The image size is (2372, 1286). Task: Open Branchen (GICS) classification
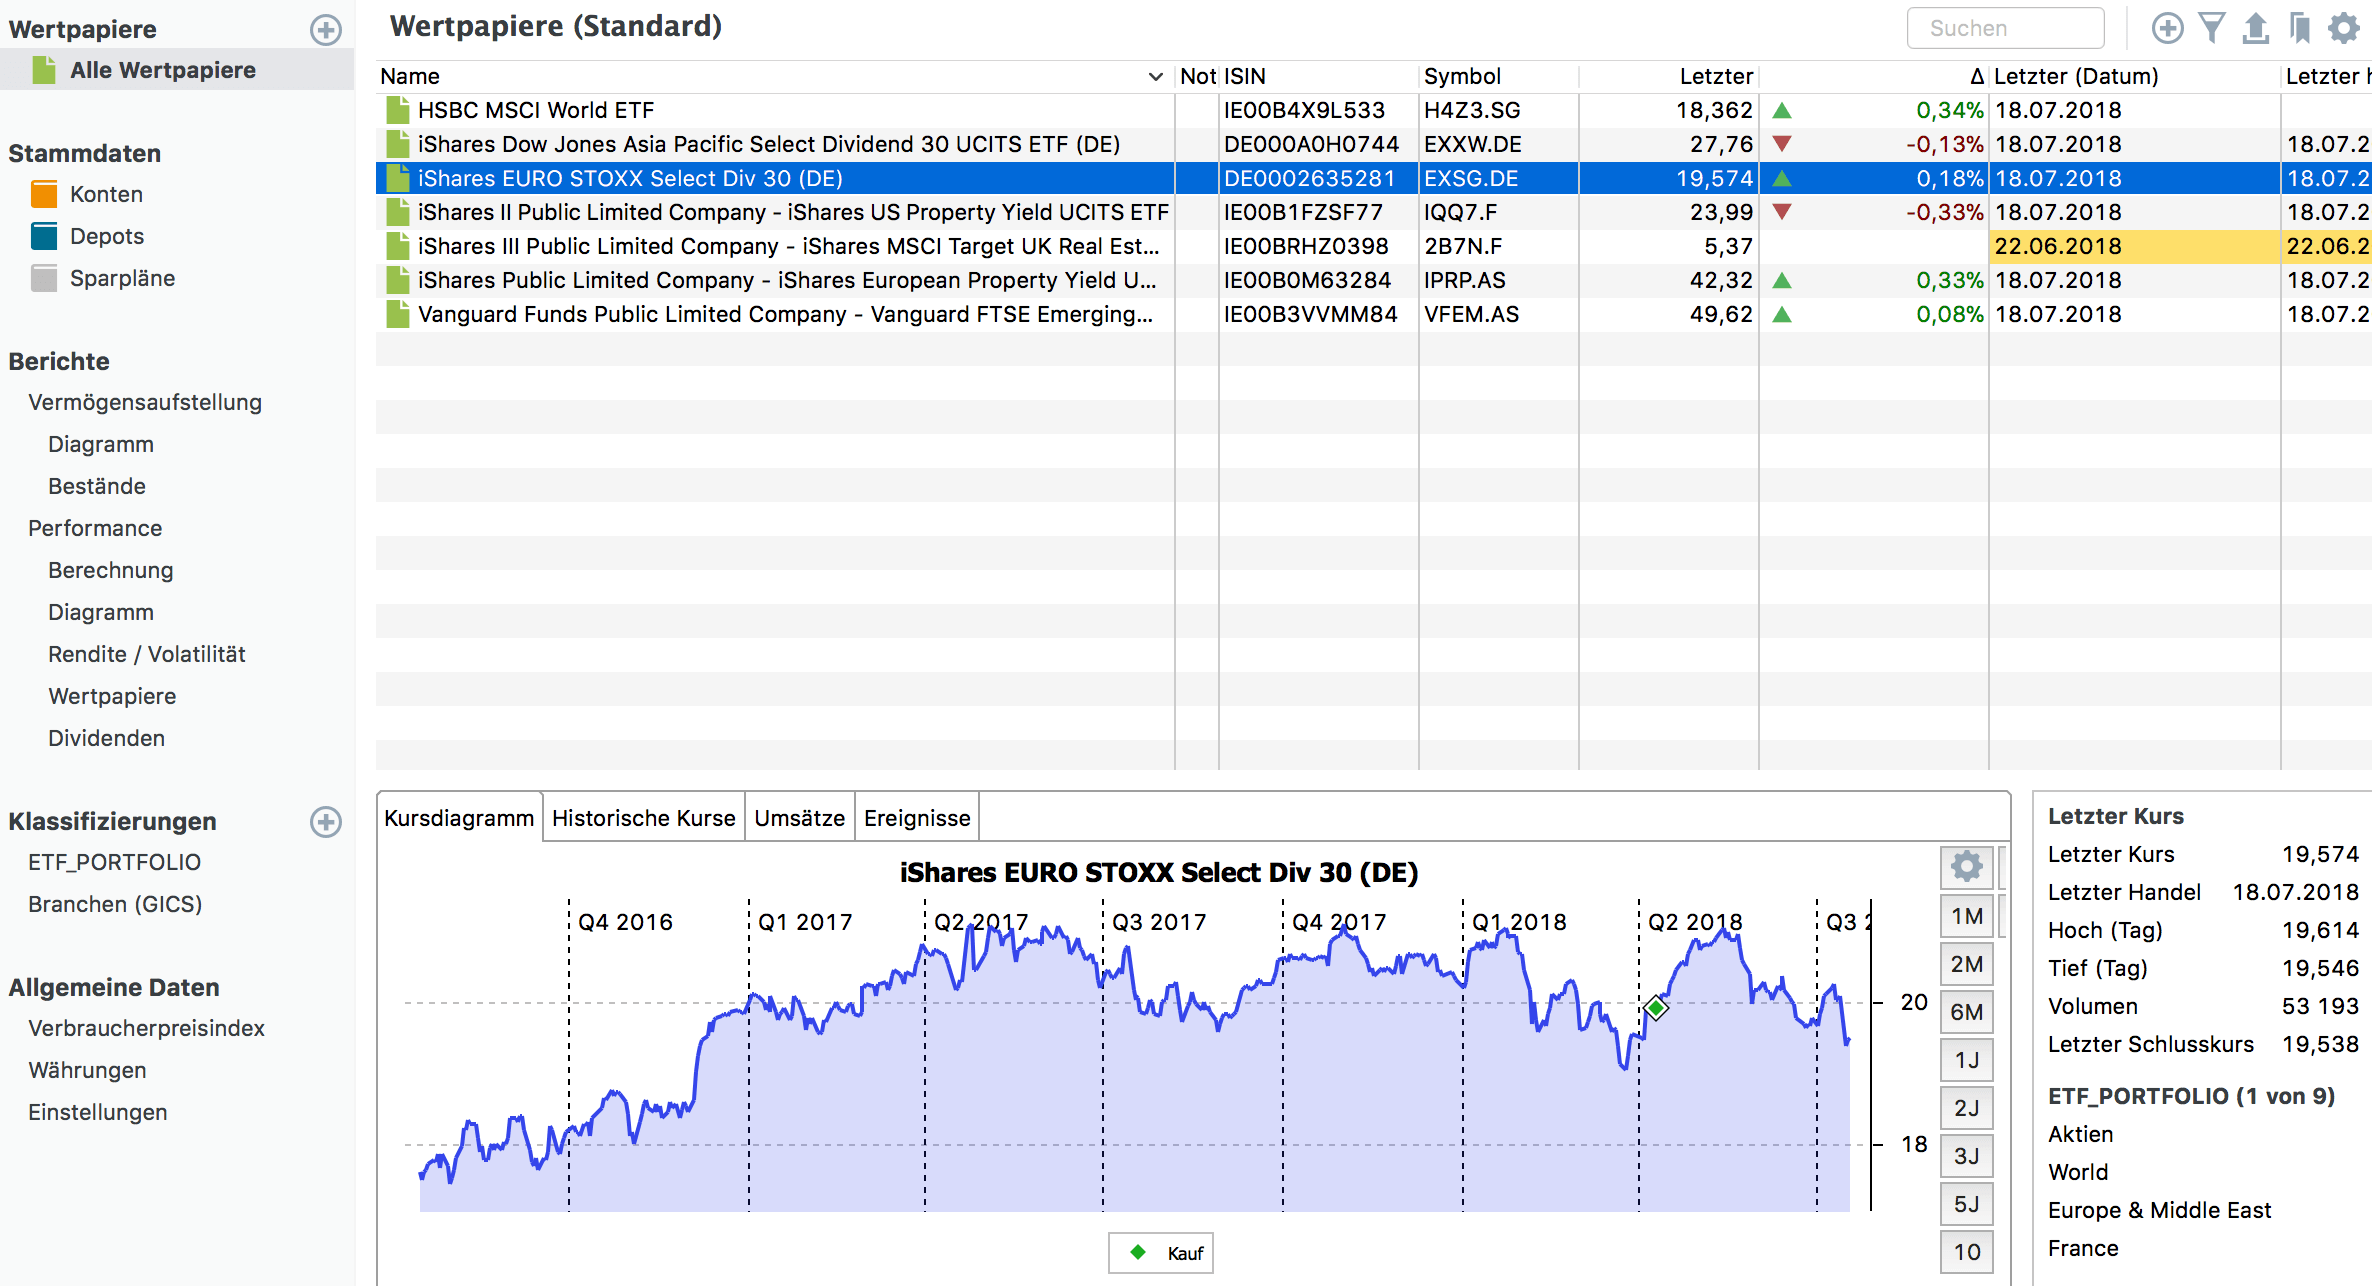click(x=115, y=904)
